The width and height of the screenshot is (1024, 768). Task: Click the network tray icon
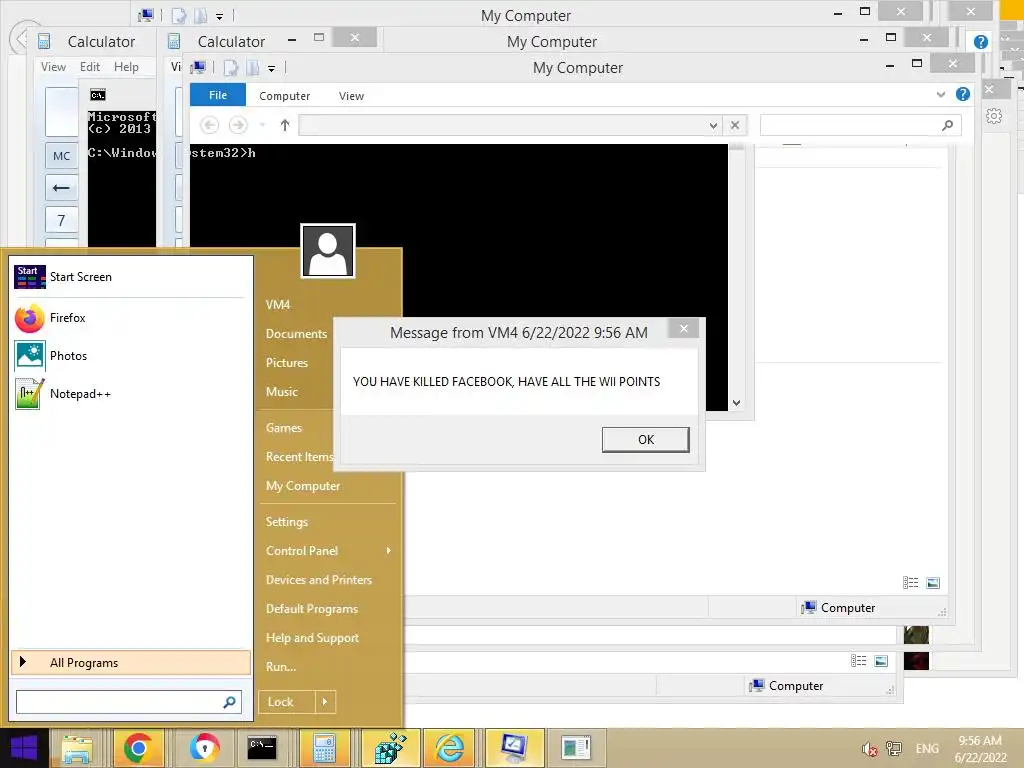click(x=893, y=748)
